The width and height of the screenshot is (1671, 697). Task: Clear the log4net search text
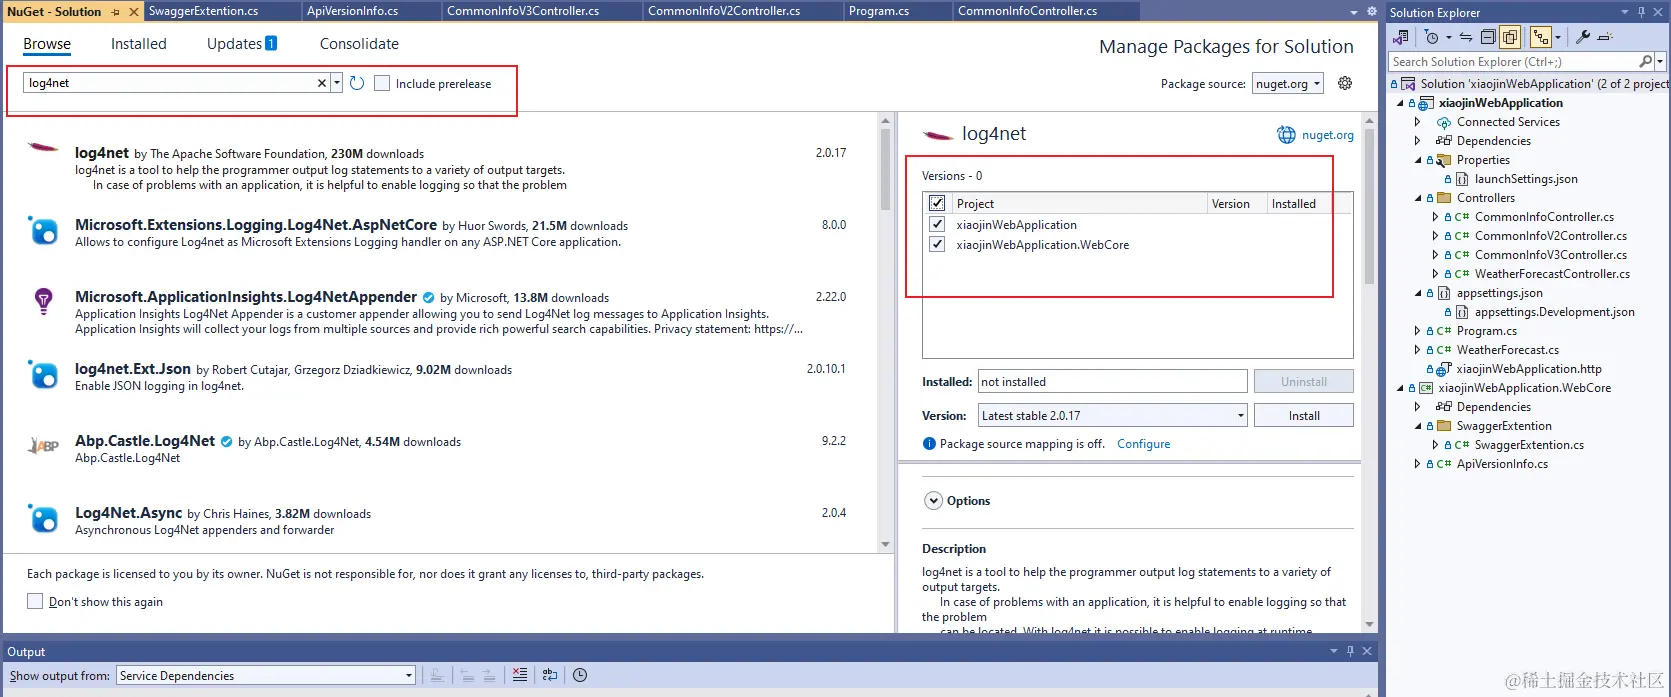322,83
